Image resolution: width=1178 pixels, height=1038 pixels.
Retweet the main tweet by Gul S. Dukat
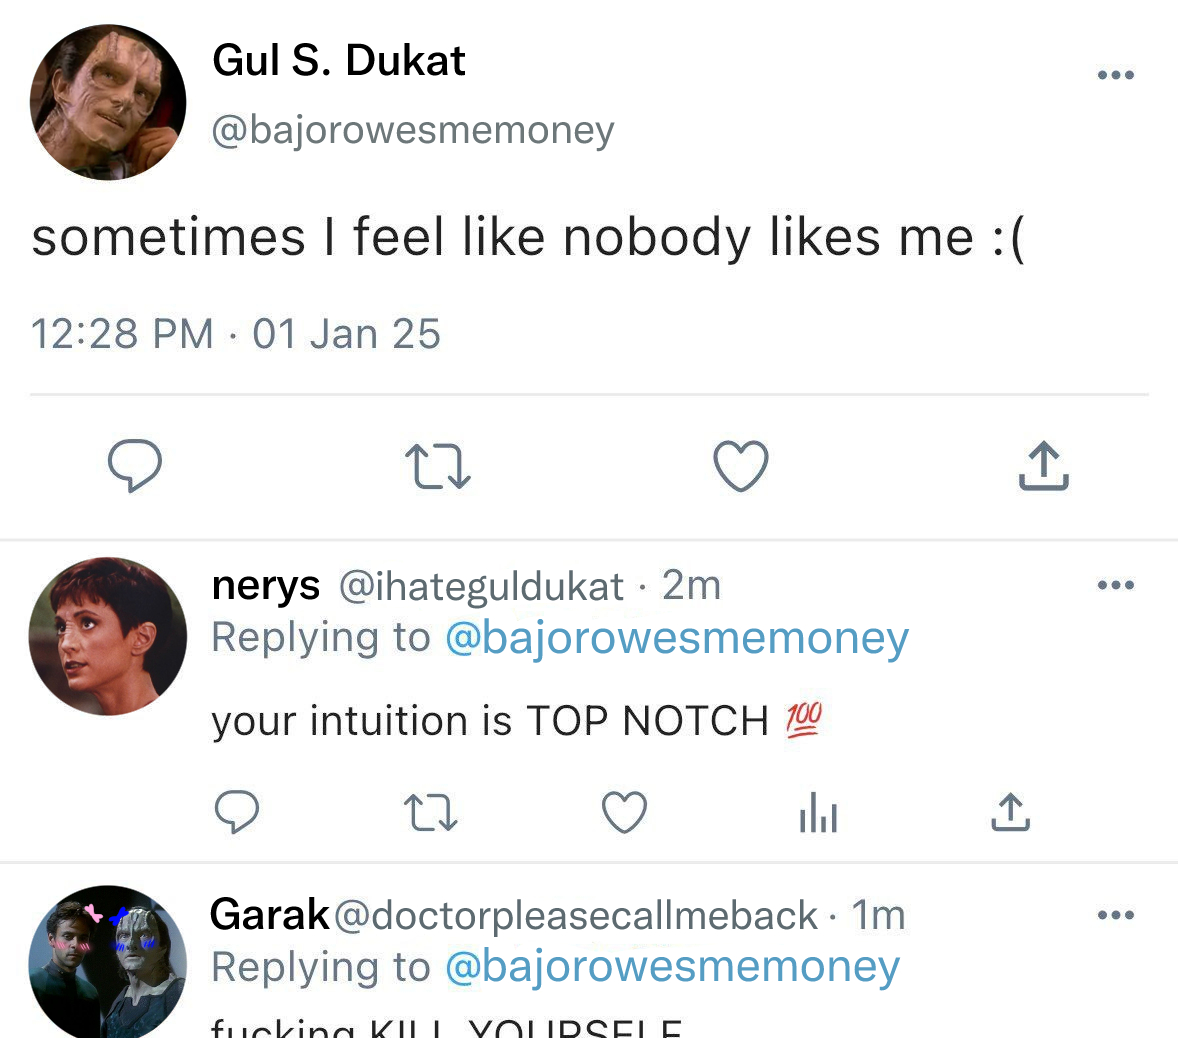438,467
